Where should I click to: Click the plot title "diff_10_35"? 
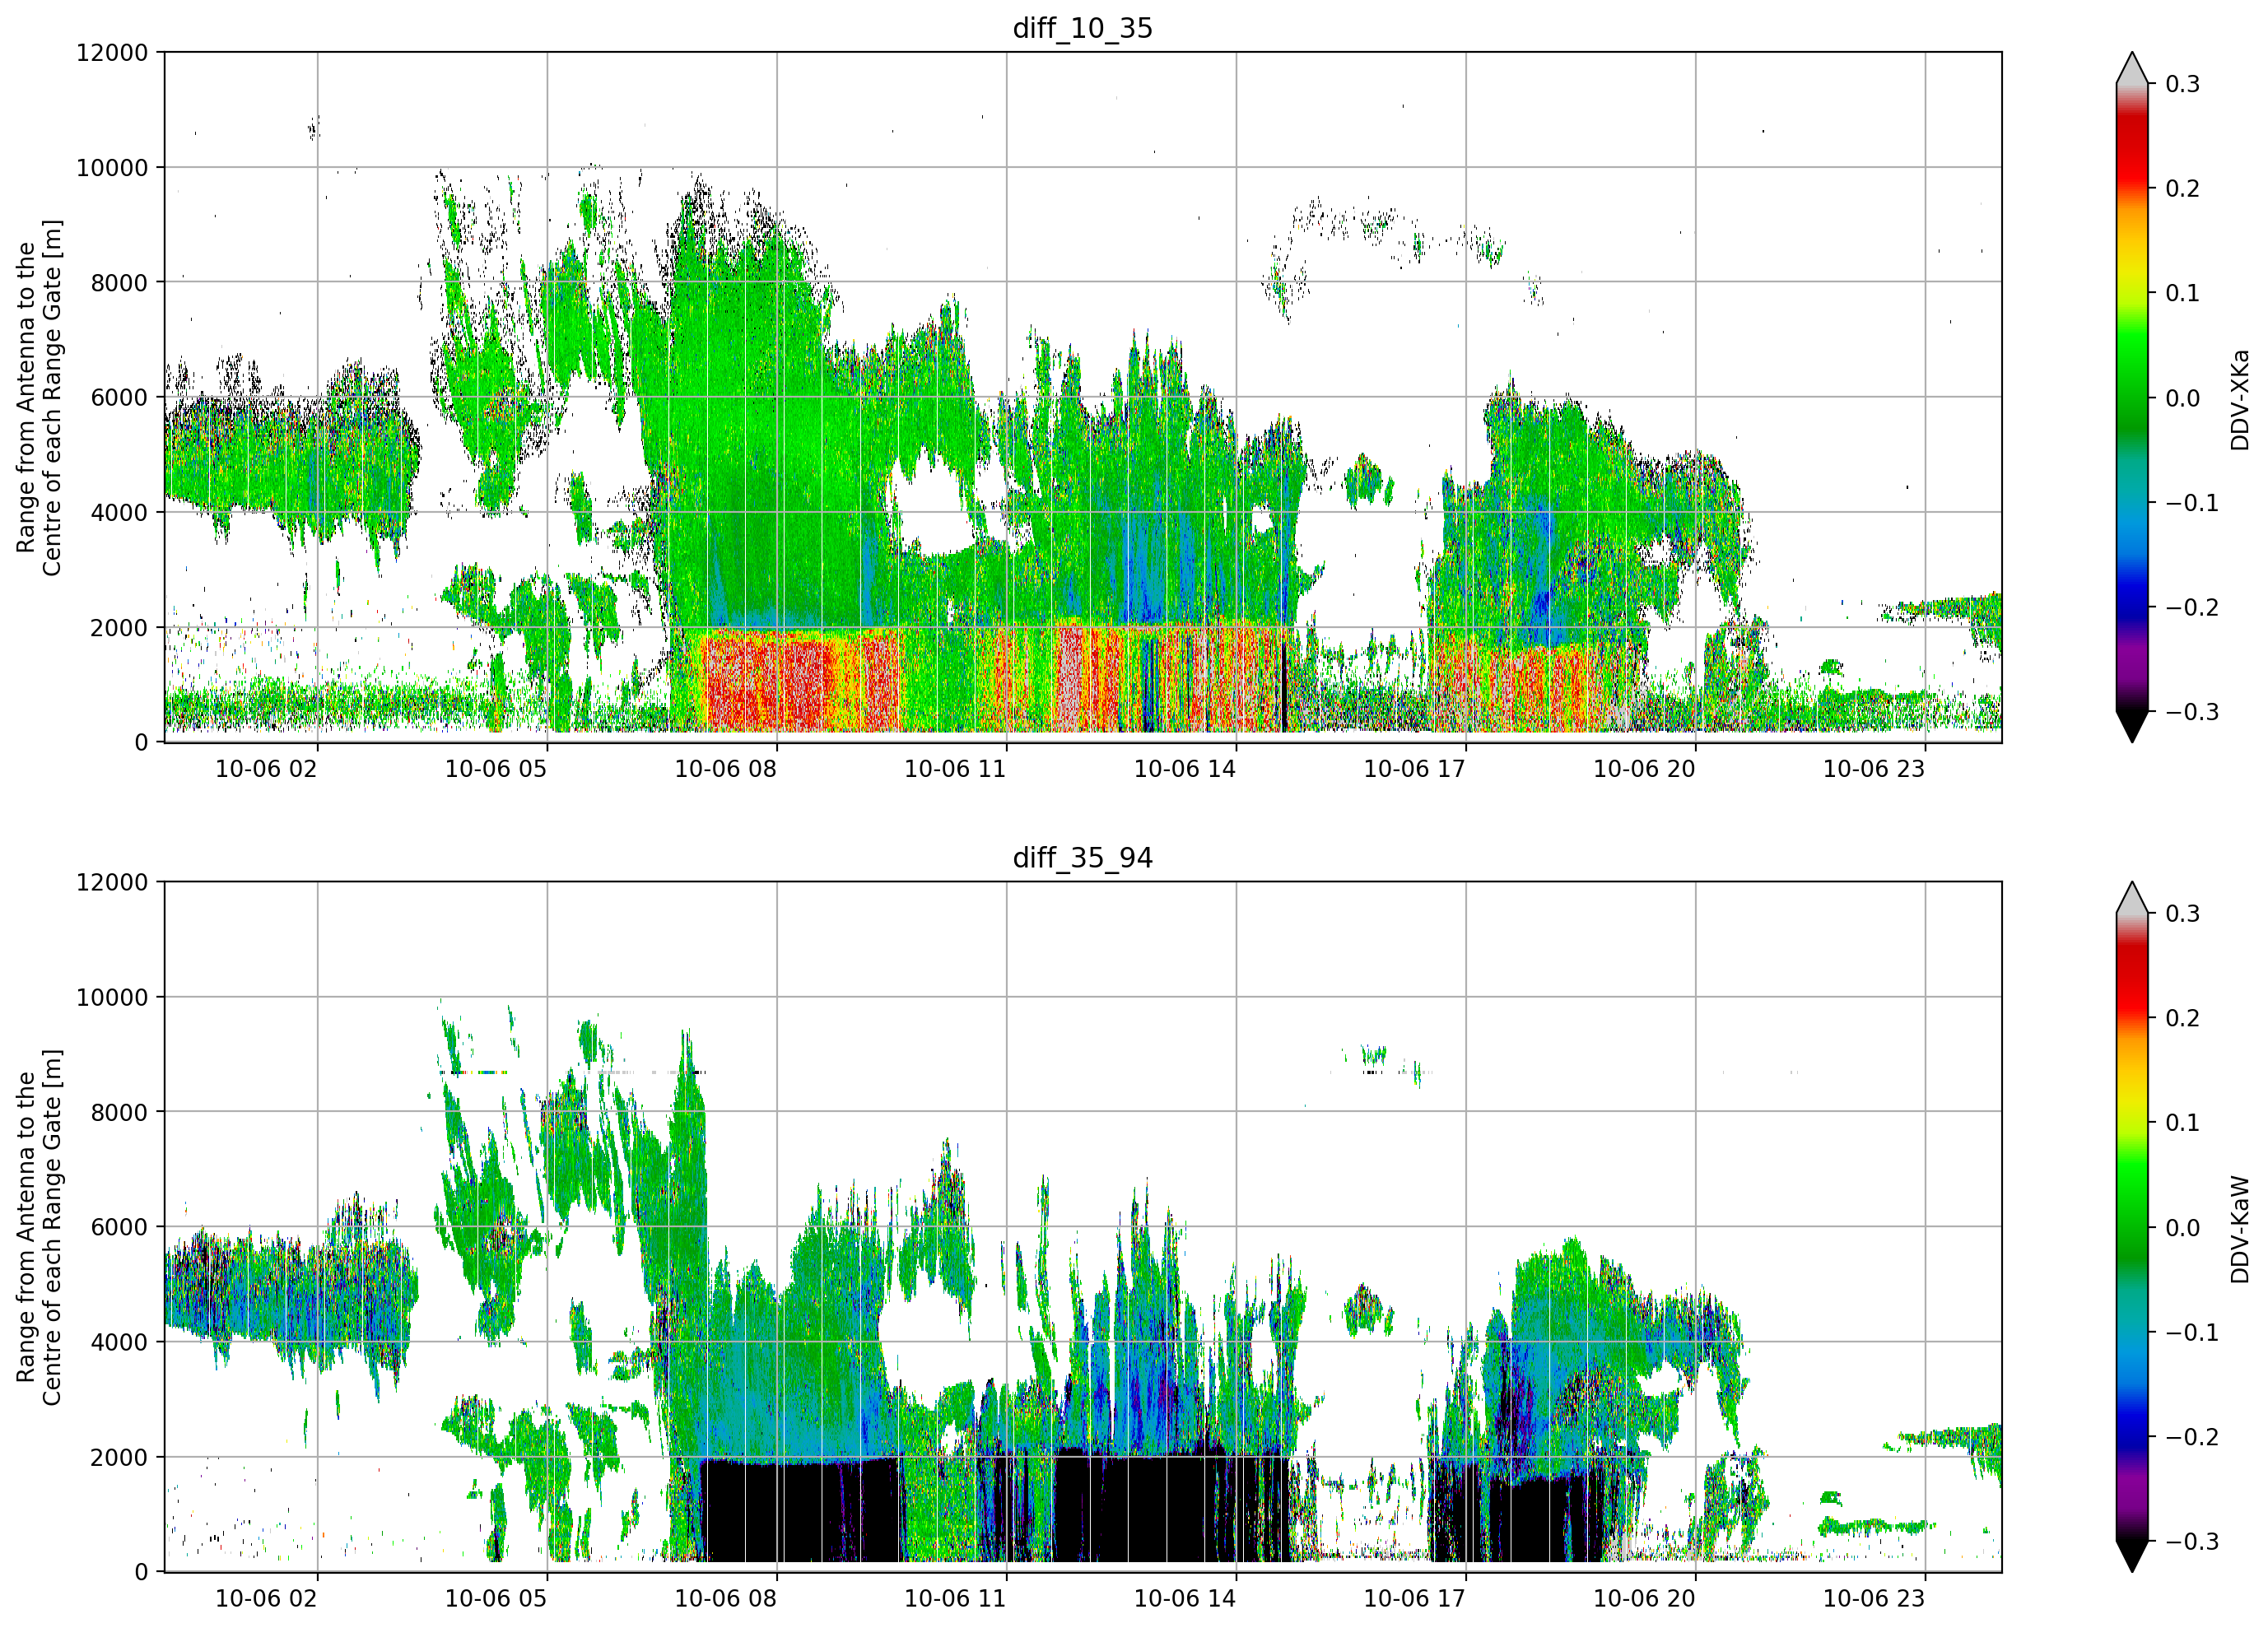[x=1082, y=28]
